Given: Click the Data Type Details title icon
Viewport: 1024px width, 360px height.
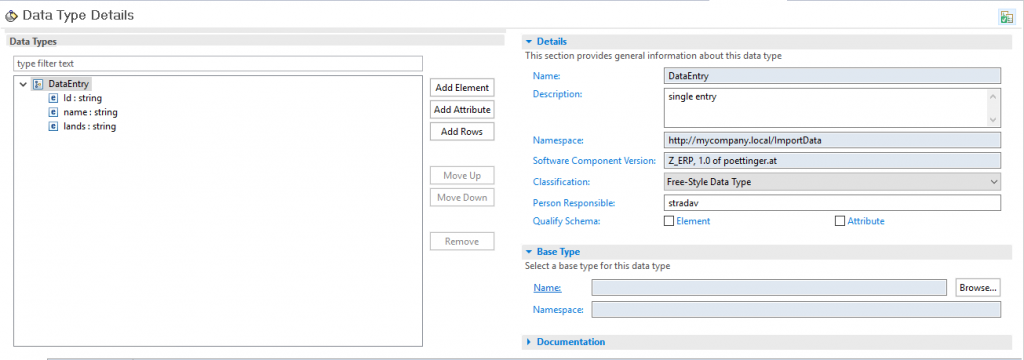Looking at the screenshot, I should [11, 16].
